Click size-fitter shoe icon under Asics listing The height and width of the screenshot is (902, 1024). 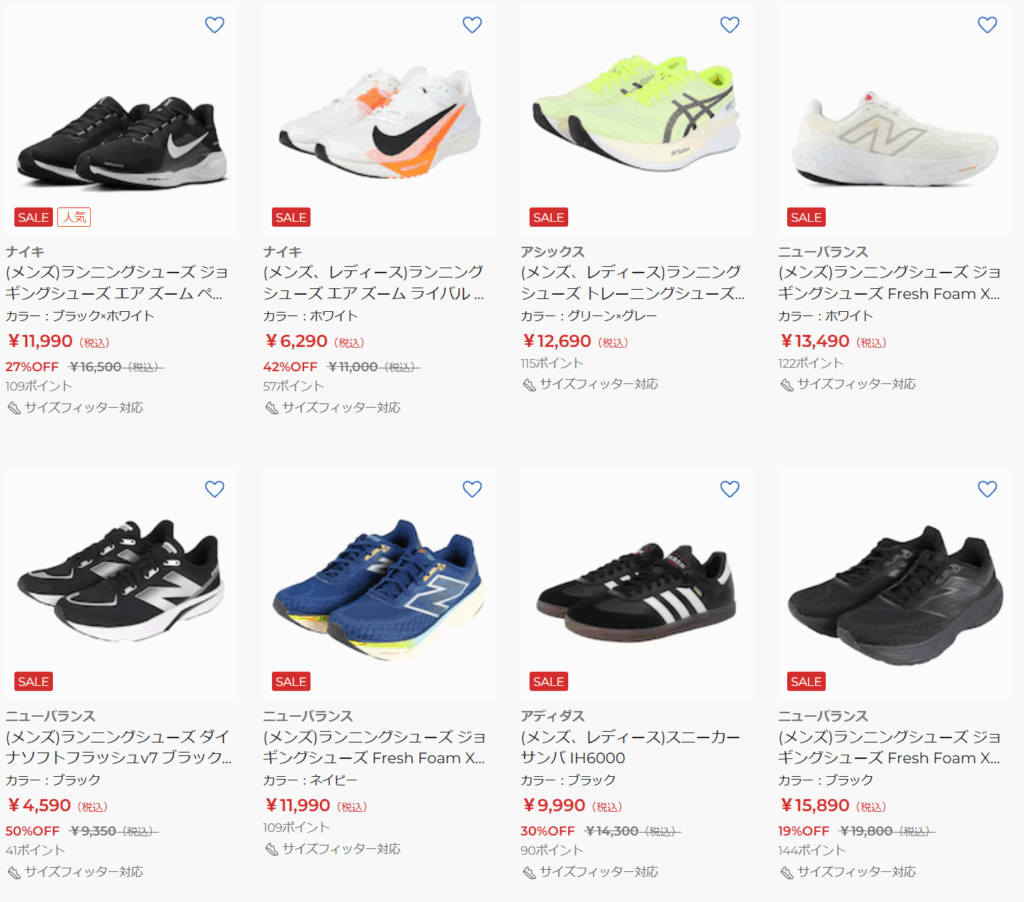click(x=529, y=385)
